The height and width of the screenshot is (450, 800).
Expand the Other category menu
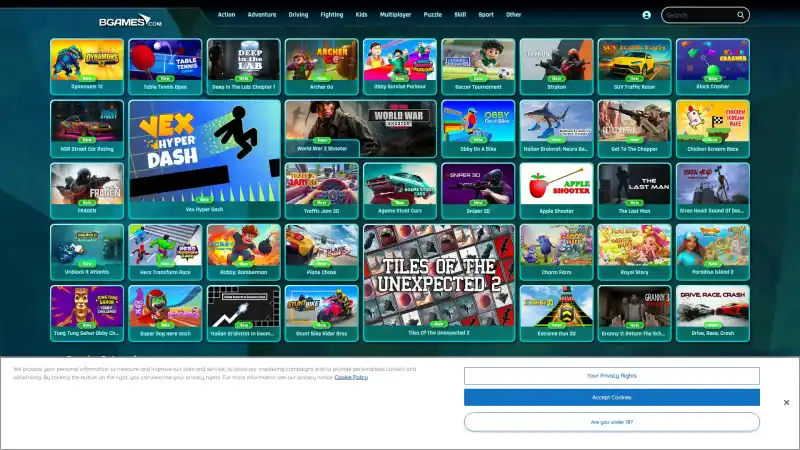coord(513,15)
